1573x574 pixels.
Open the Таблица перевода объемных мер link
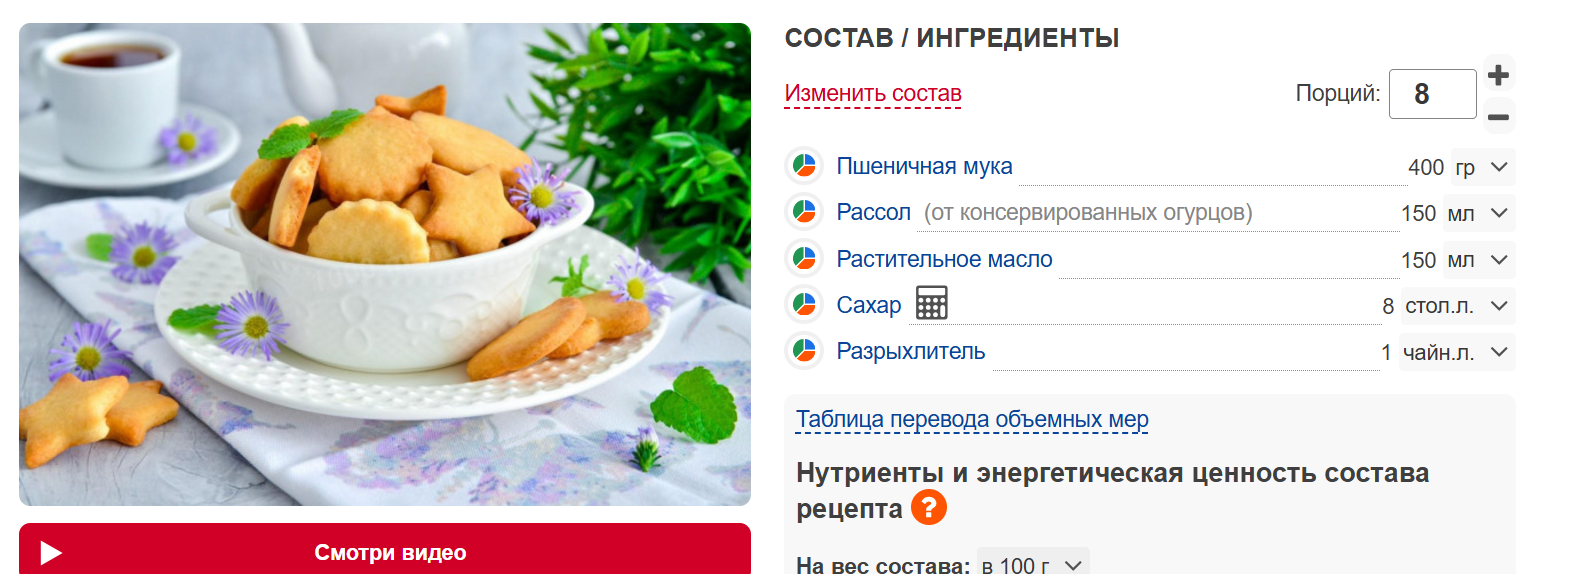(972, 419)
